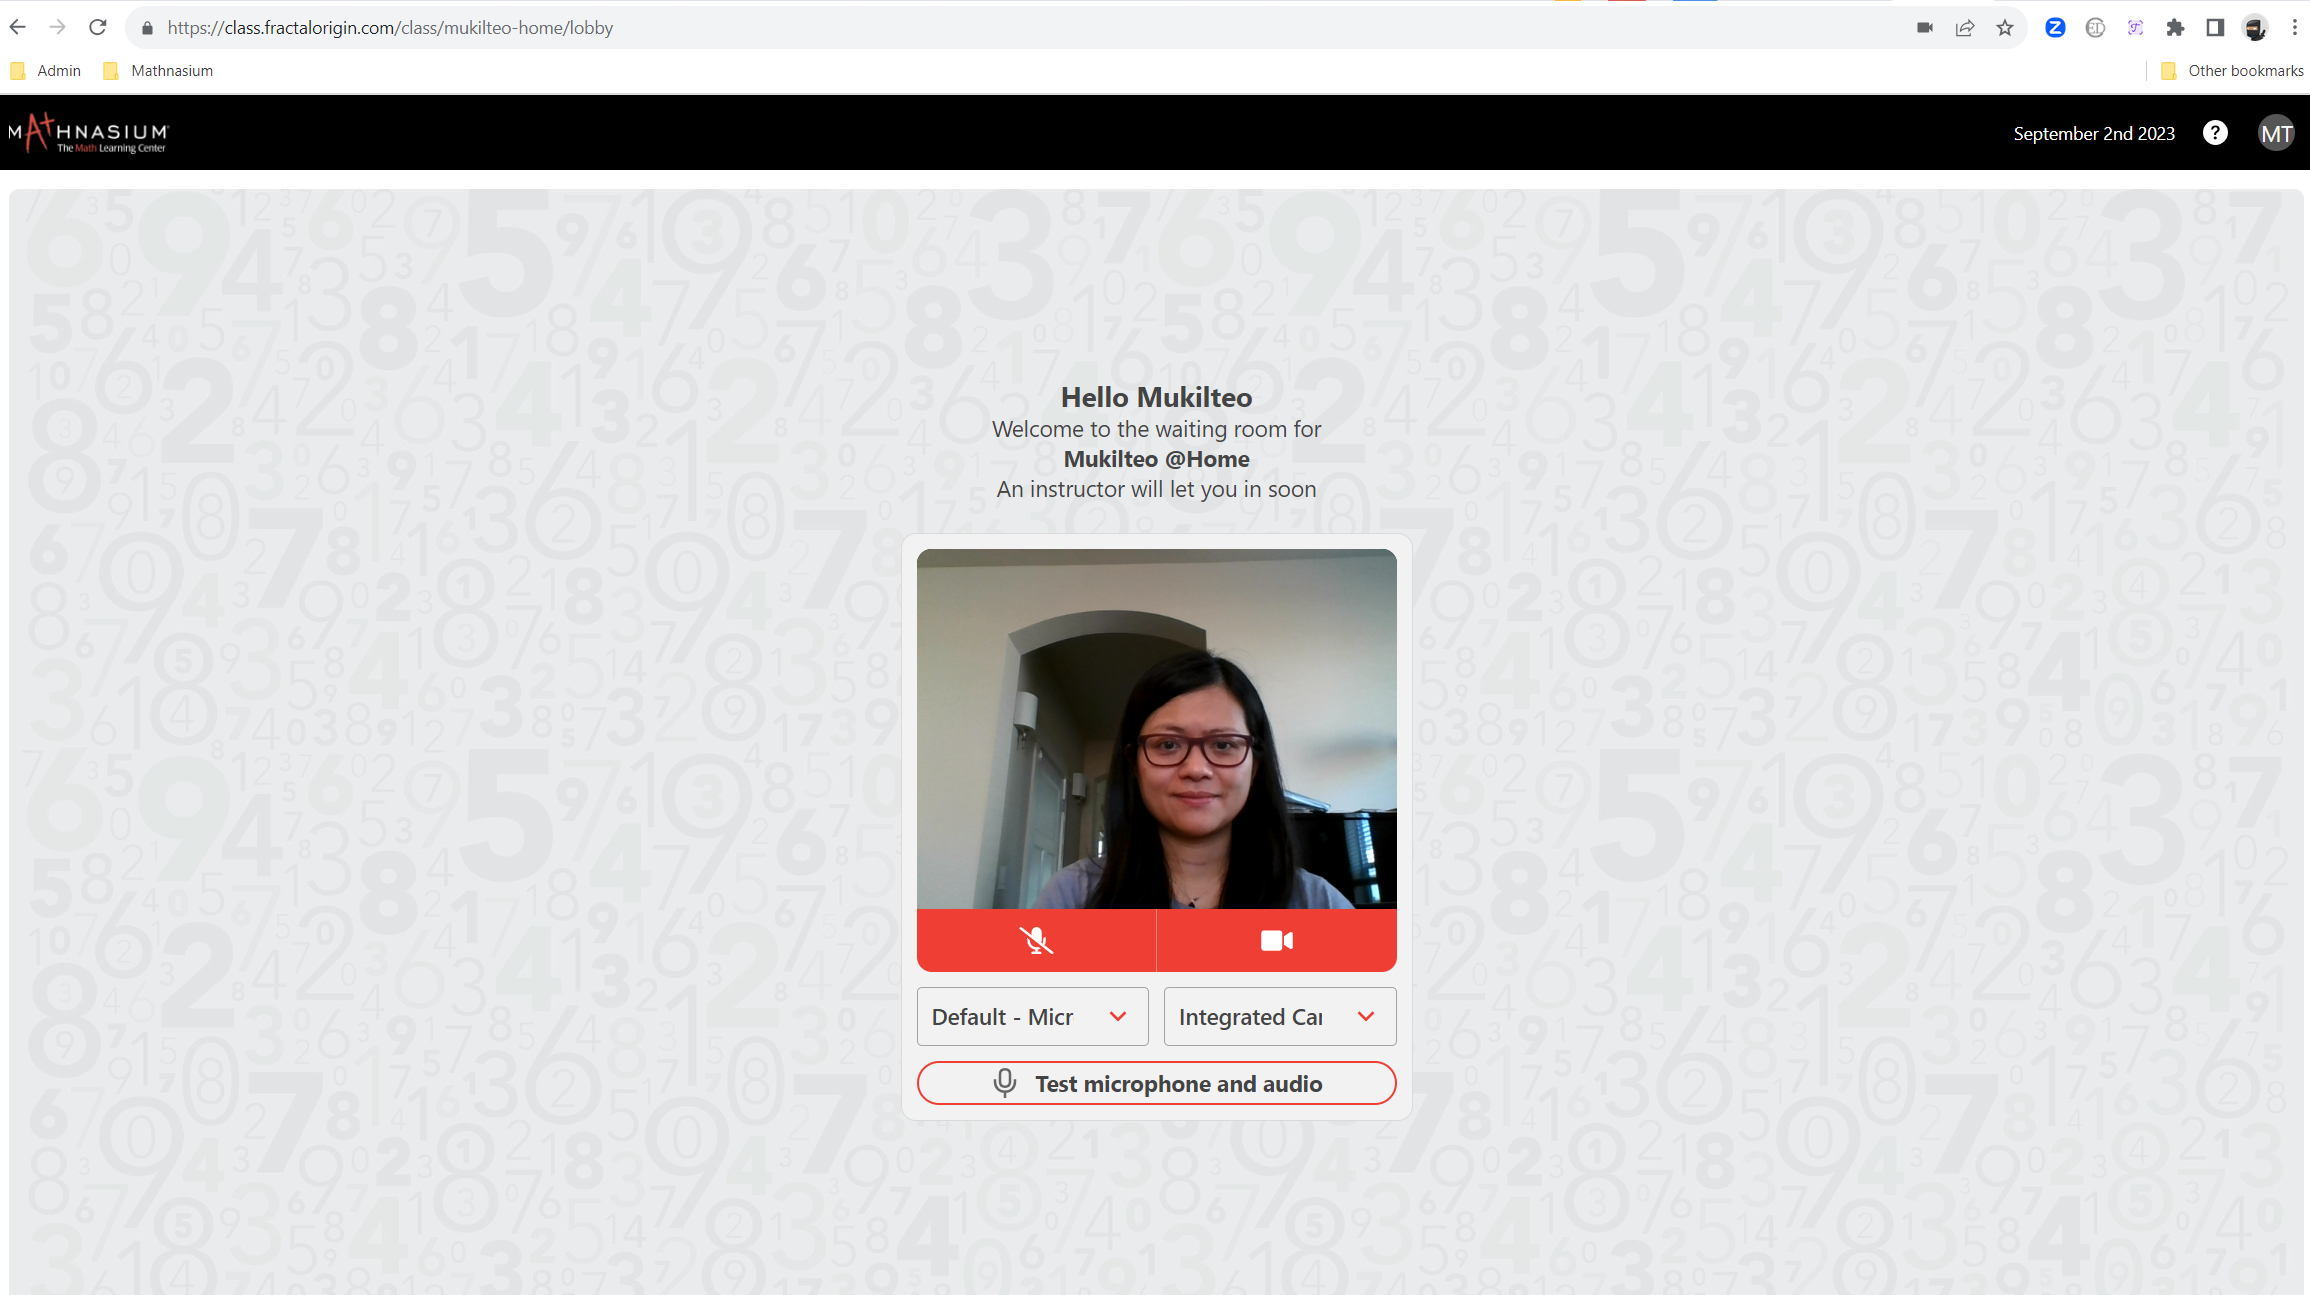Click the September 2nd 2023 date text
The image size is (2310, 1295).
(x=2094, y=134)
